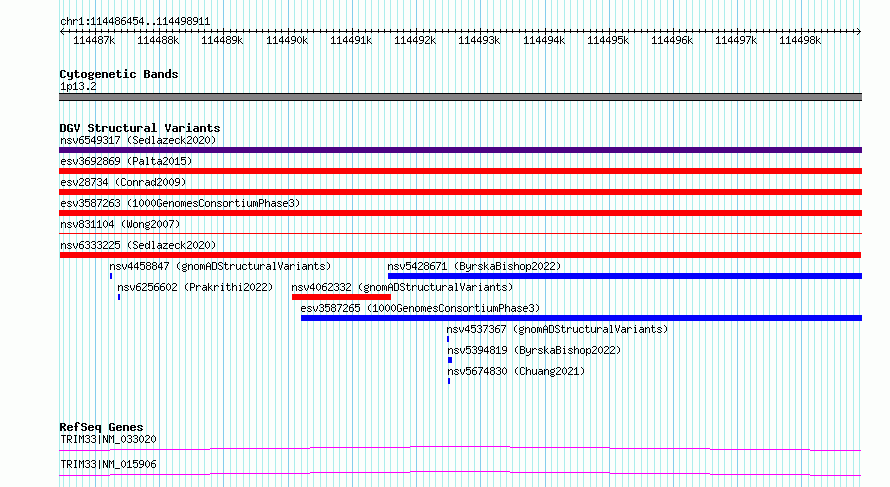Open variant esv3692869 (Palta2015) label
890x487 pixels.
click(x=126, y=161)
